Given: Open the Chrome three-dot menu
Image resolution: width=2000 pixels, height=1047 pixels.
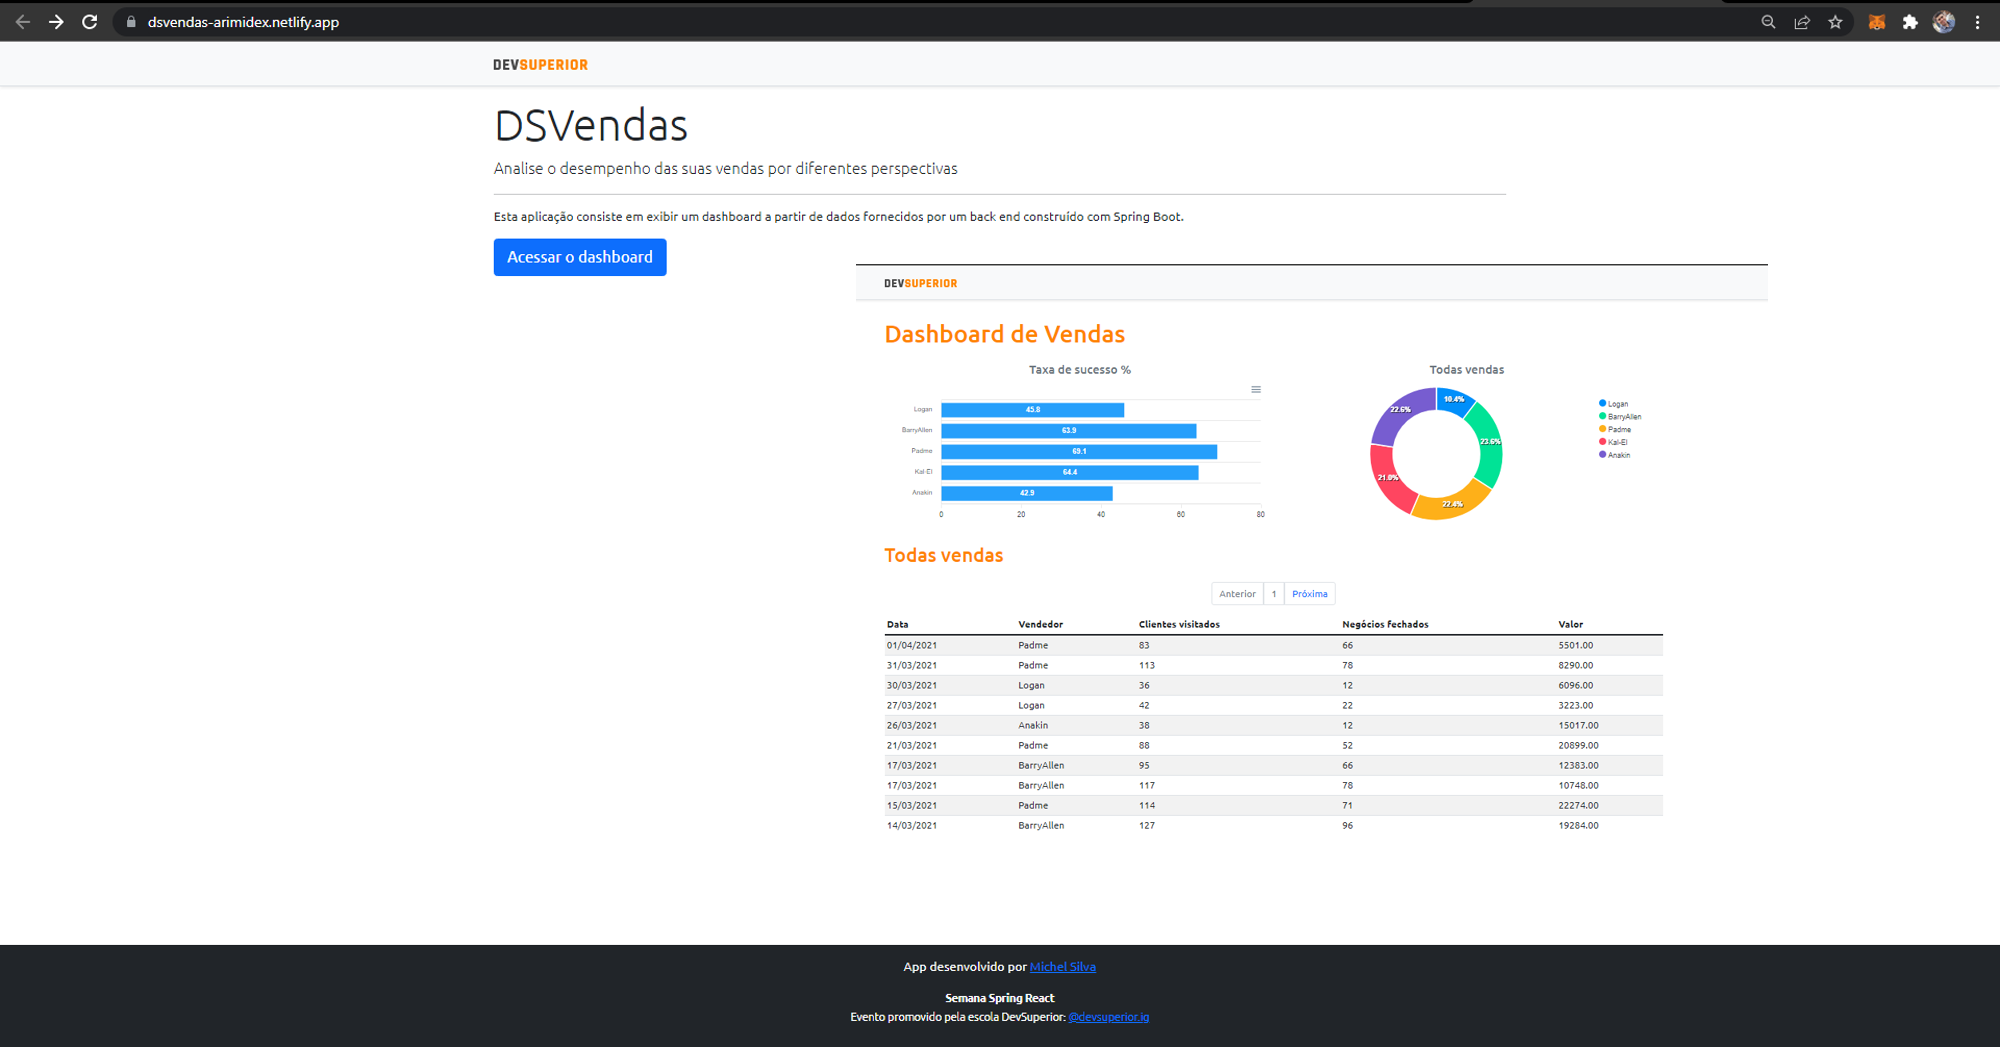Looking at the screenshot, I should click(x=1977, y=22).
